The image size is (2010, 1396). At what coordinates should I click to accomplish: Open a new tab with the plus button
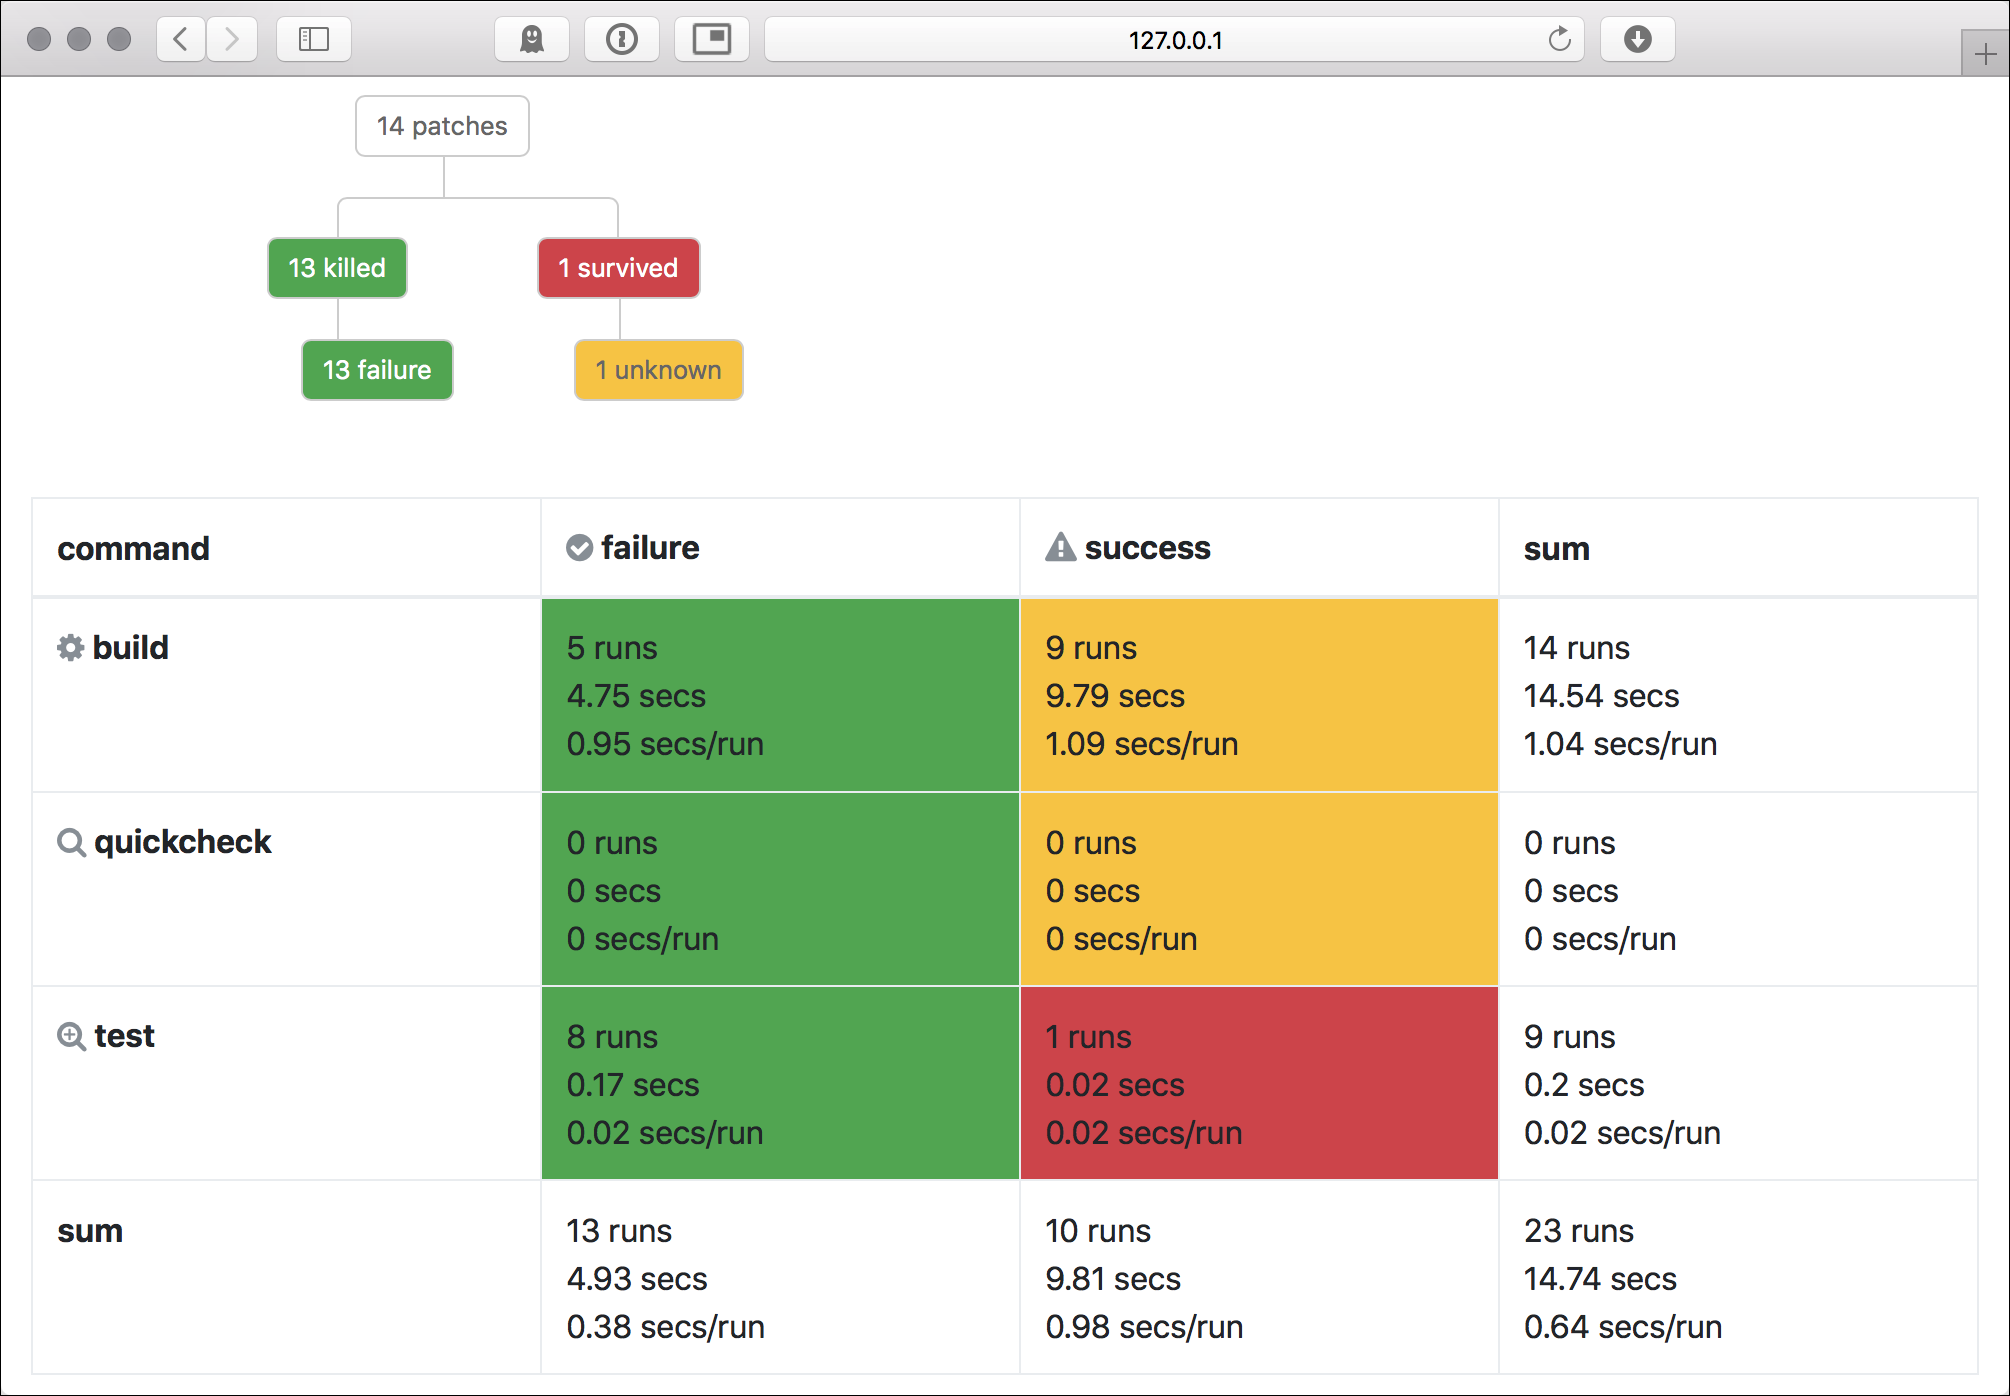[1985, 54]
